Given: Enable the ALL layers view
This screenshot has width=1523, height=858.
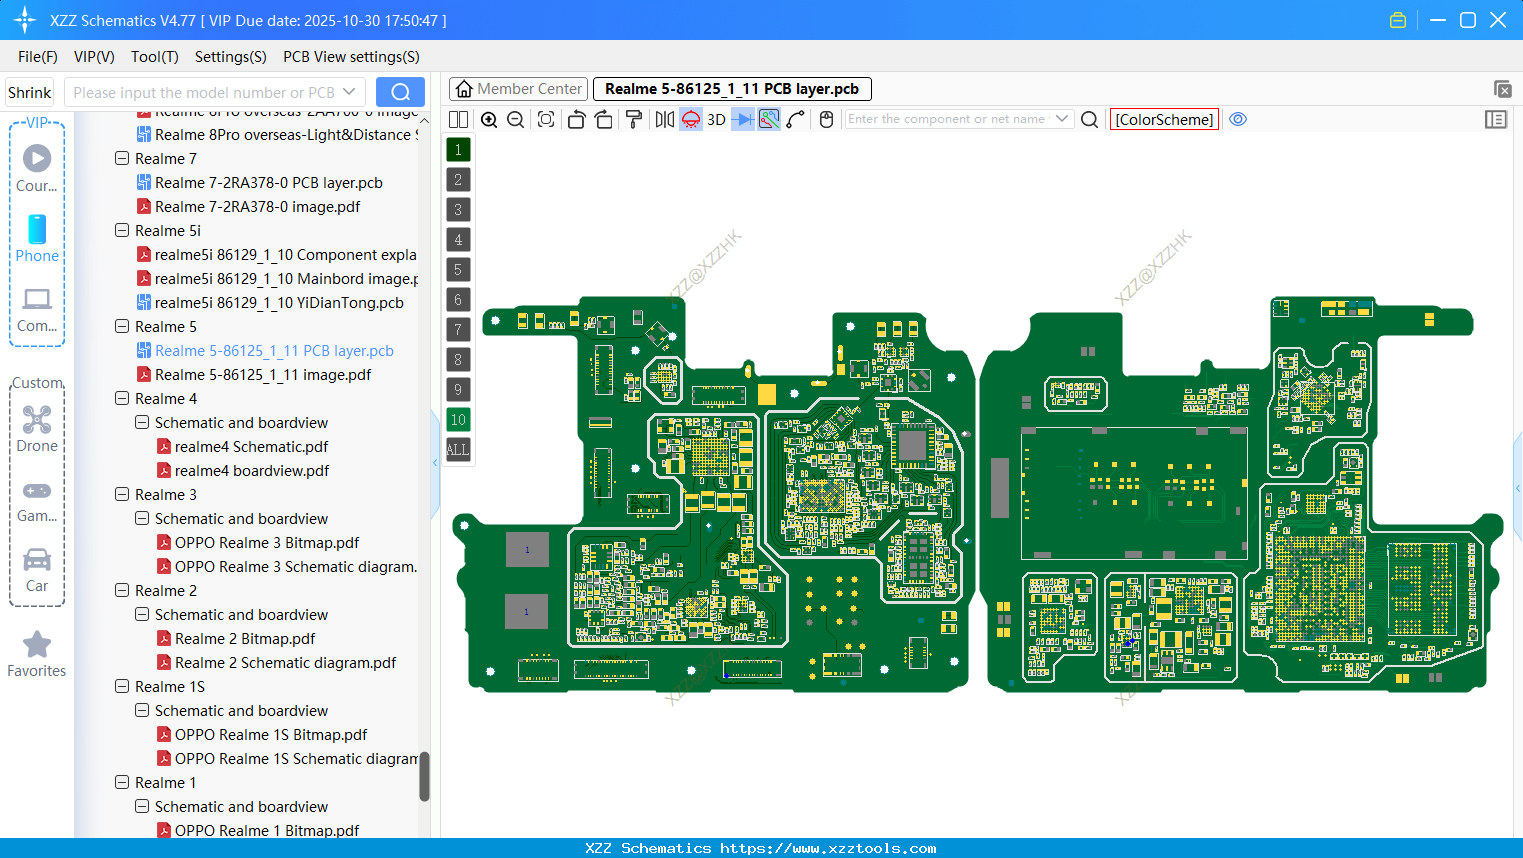Looking at the screenshot, I should (x=458, y=450).
